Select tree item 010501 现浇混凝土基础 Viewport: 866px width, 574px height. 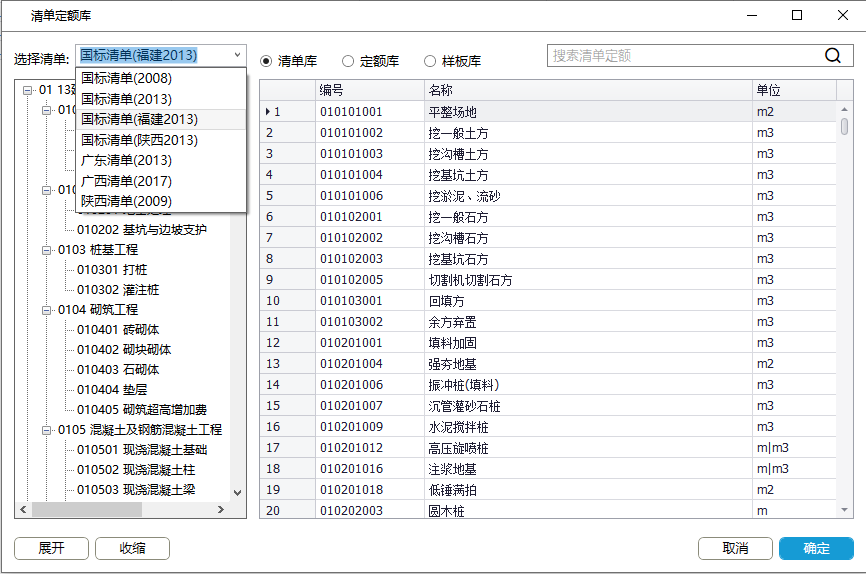click(x=142, y=450)
